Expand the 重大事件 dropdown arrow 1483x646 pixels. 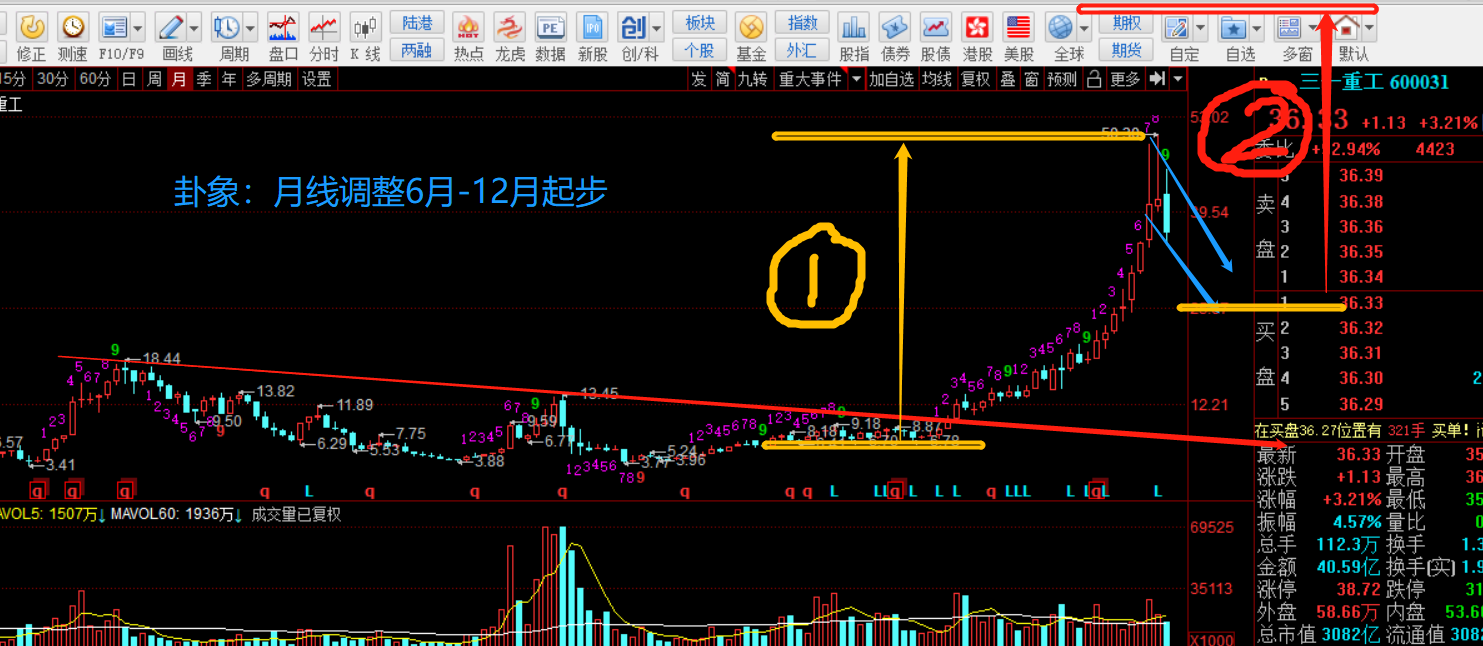click(857, 79)
